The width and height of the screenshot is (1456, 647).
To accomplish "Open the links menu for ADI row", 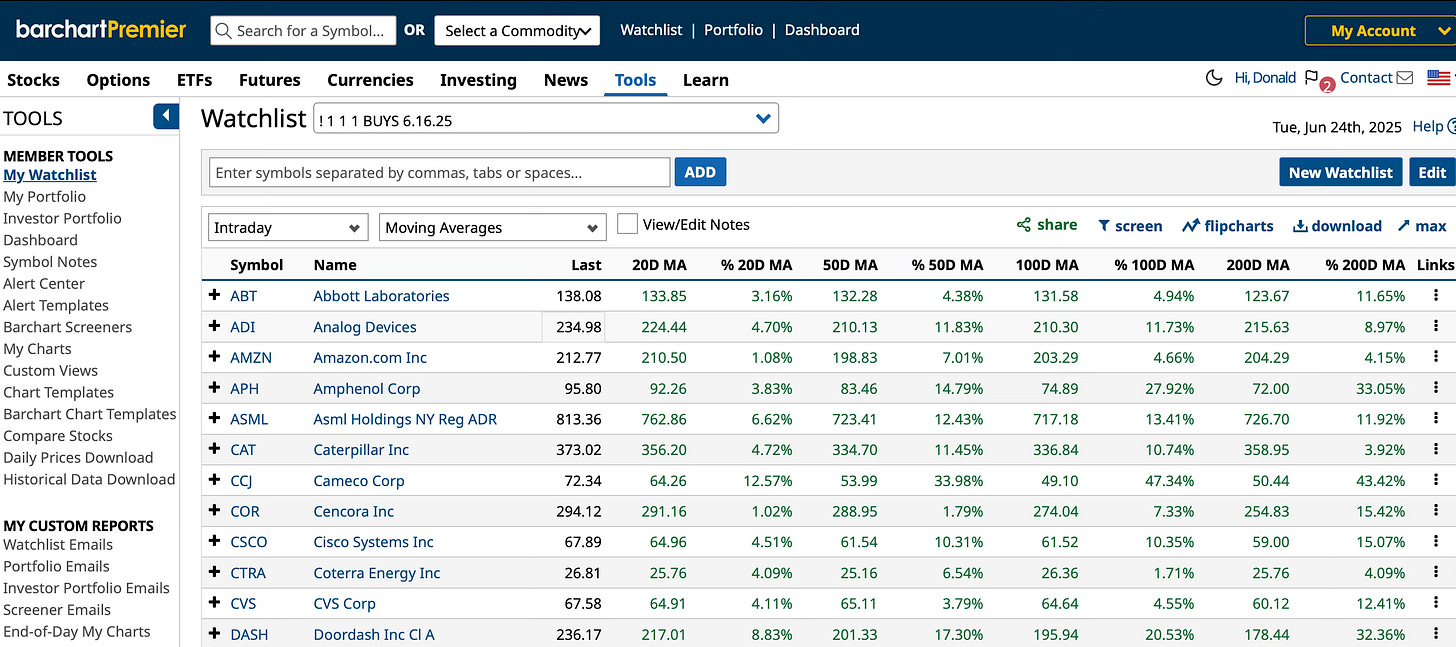I will click(1436, 326).
